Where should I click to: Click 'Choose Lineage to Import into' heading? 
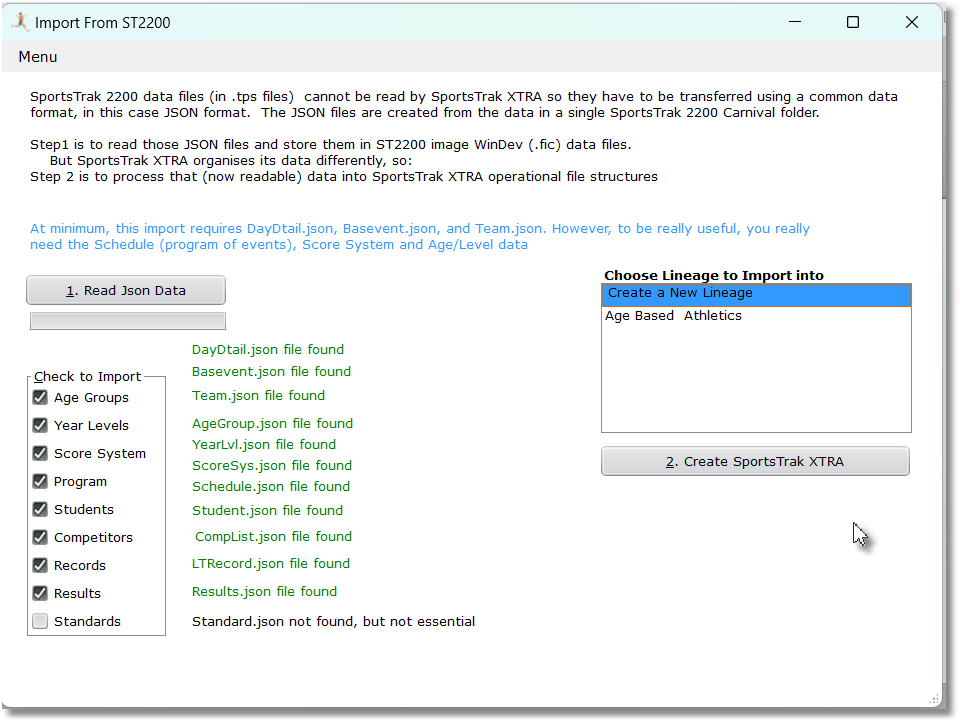click(714, 275)
